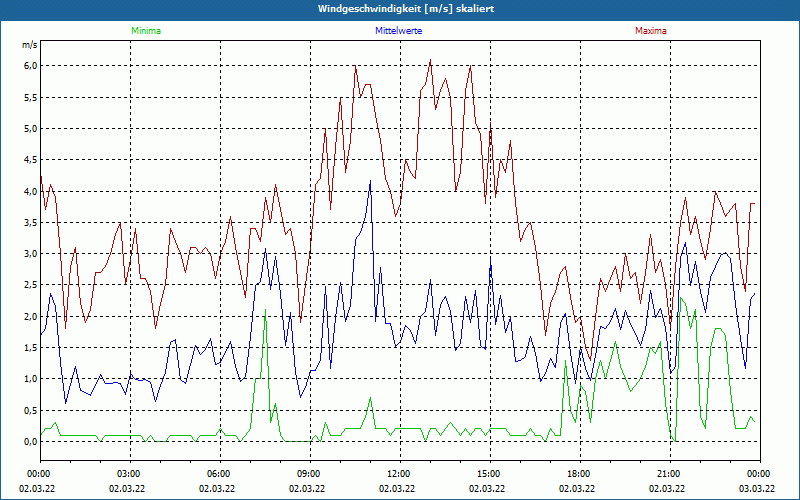Click the 15:00 time axis label
The image size is (800, 500).
(x=490, y=474)
